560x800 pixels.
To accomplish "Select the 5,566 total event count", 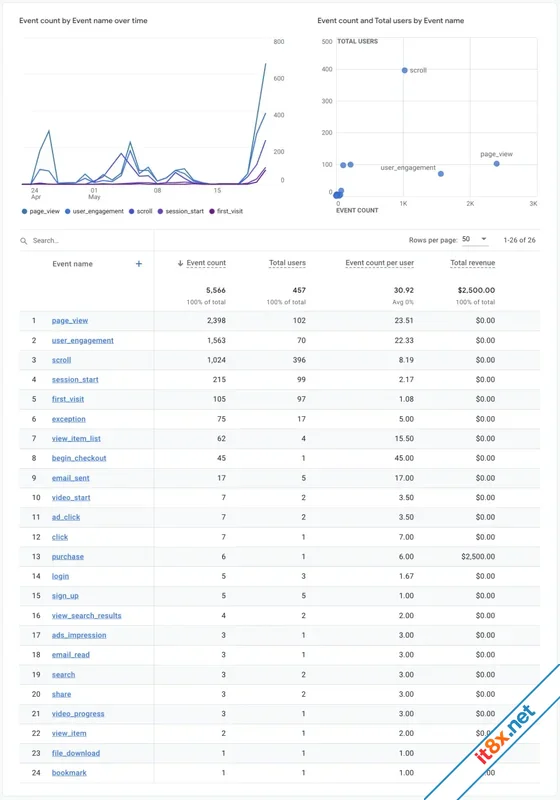I will (x=216, y=290).
